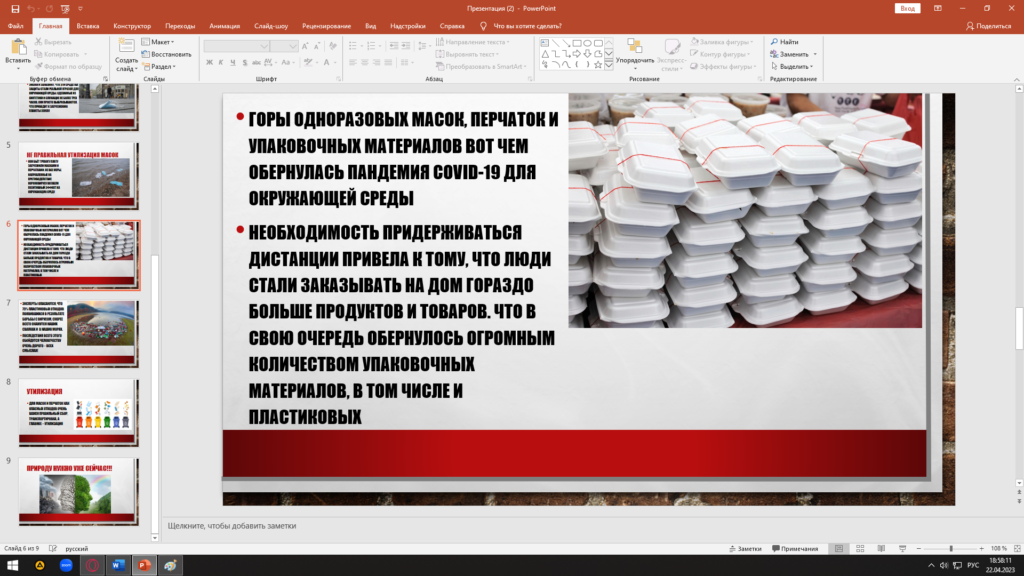The height and width of the screenshot is (576, 1024).
Task: Open the Opera browser from the taskbar
Action: point(92,566)
